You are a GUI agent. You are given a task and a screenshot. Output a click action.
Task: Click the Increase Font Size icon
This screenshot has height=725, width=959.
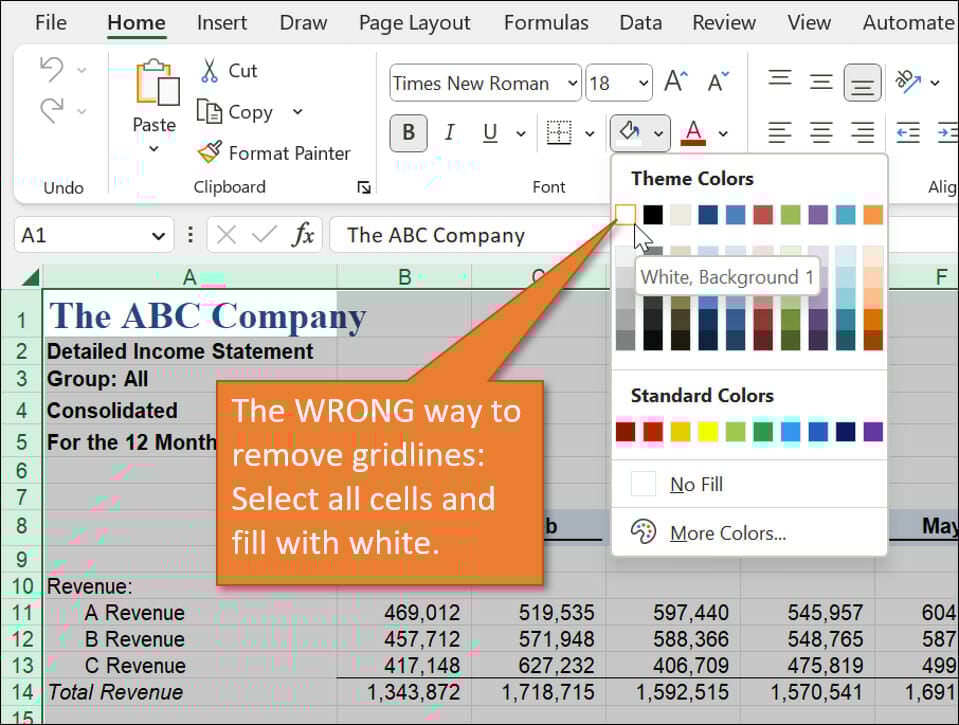676,83
